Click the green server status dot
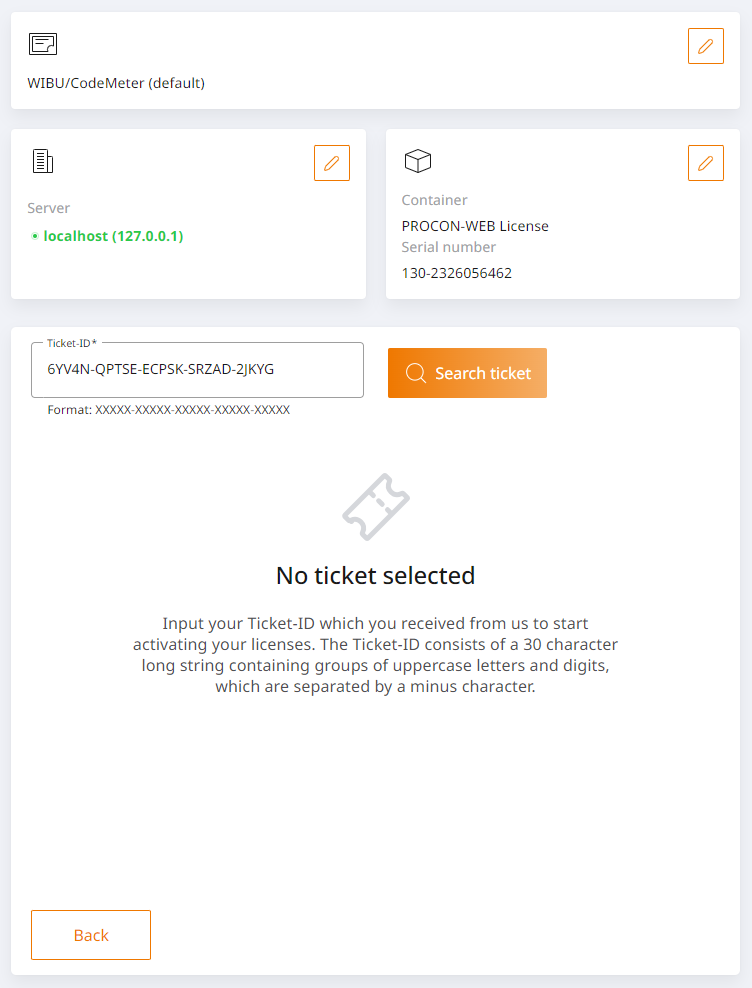The height and width of the screenshot is (988, 752). click(35, 236)
